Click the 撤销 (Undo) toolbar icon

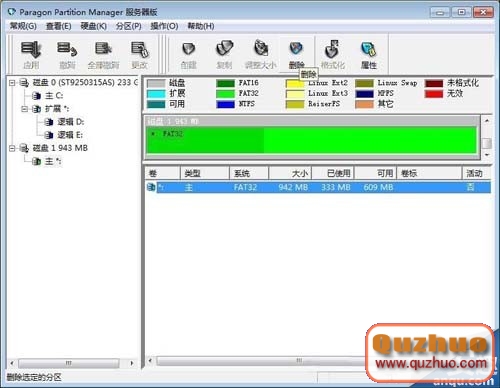(x=67, y=49)
